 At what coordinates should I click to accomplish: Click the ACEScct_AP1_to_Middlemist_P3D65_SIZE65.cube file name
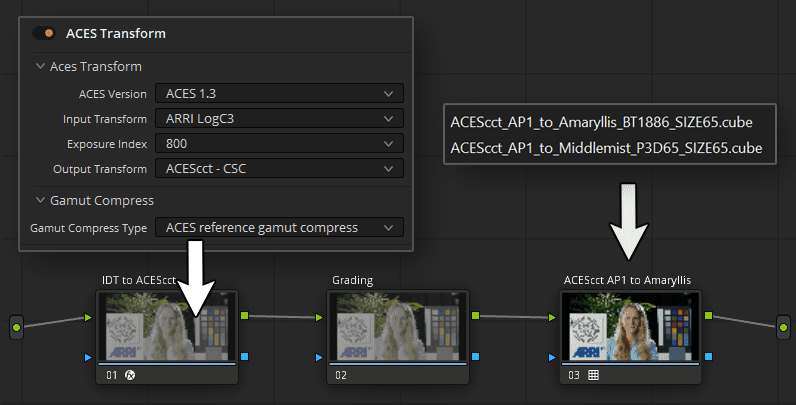(606, 148)
